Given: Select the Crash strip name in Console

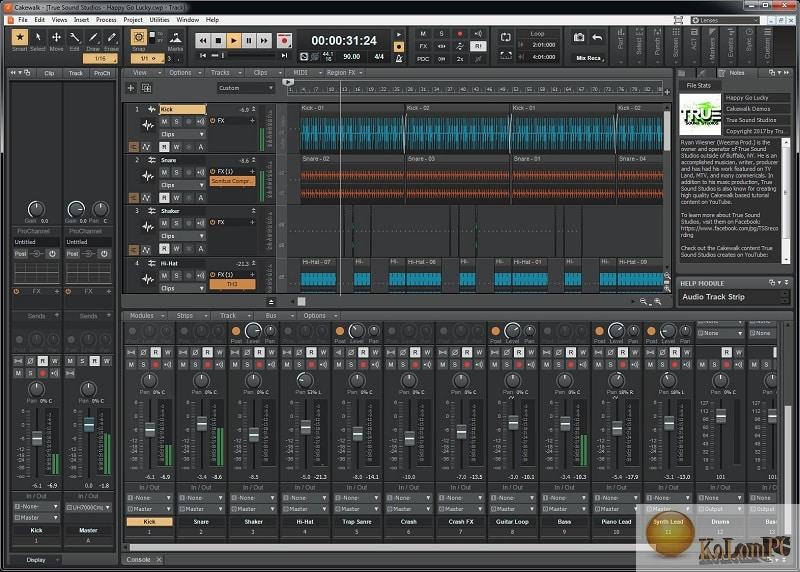Looking at the screenshot, I should (409, 522).
